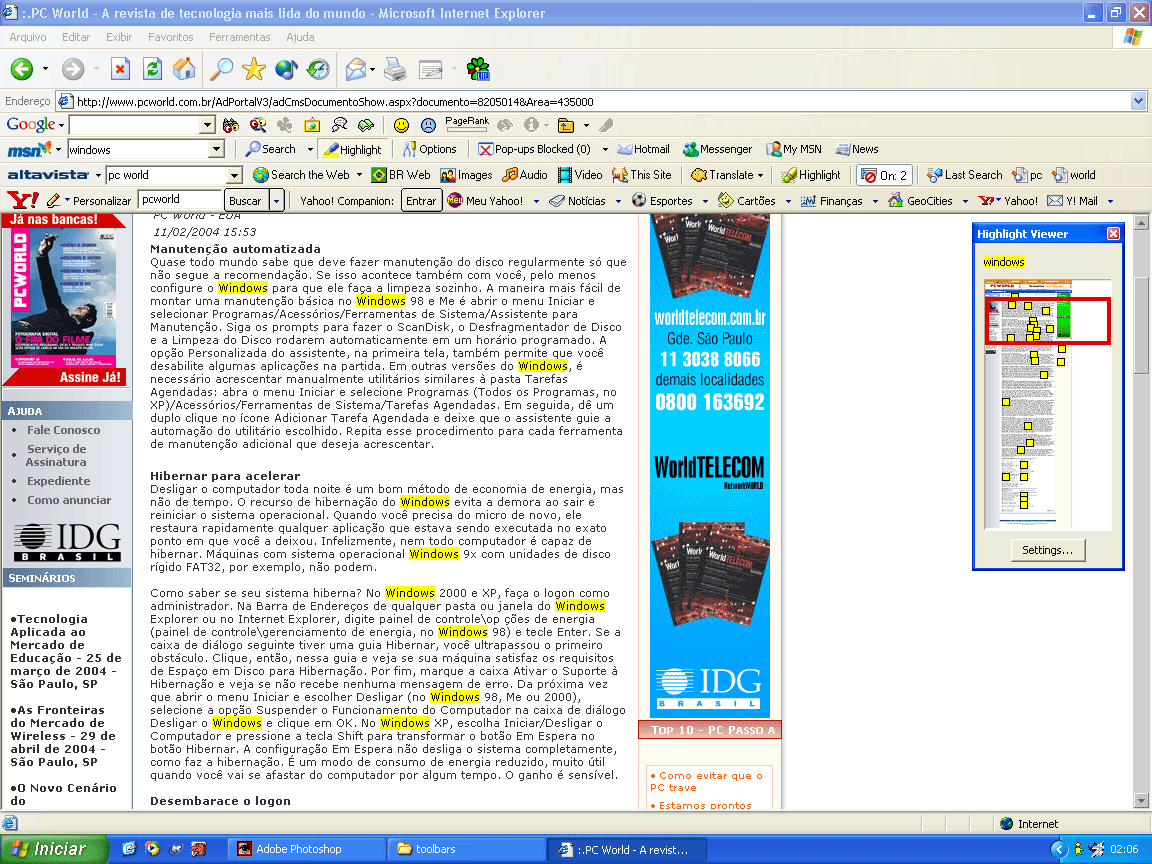Click AltaVista Last Search button
The image size is (1152, 864).
(965, 175)
